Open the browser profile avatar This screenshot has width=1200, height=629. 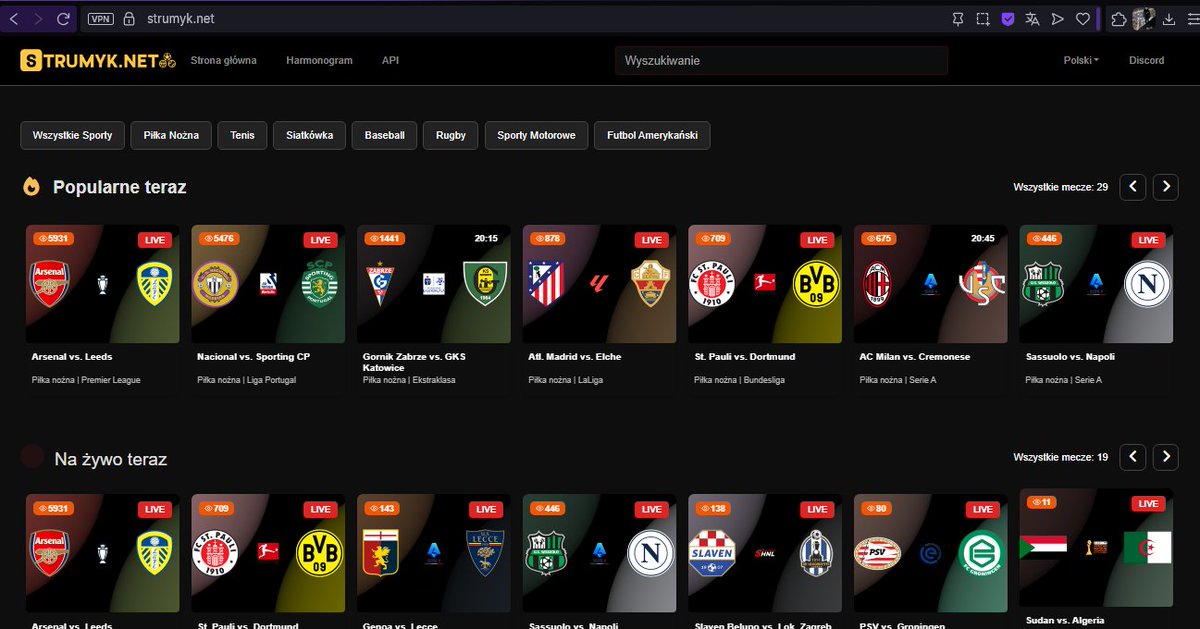pyautogui.click(x=1144, y=18)
